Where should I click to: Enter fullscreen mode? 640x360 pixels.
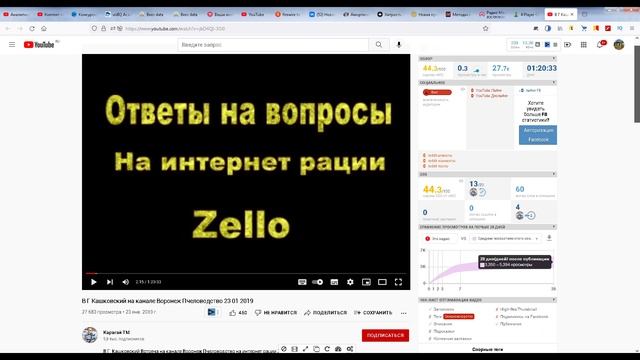click(x=398, y=282)
